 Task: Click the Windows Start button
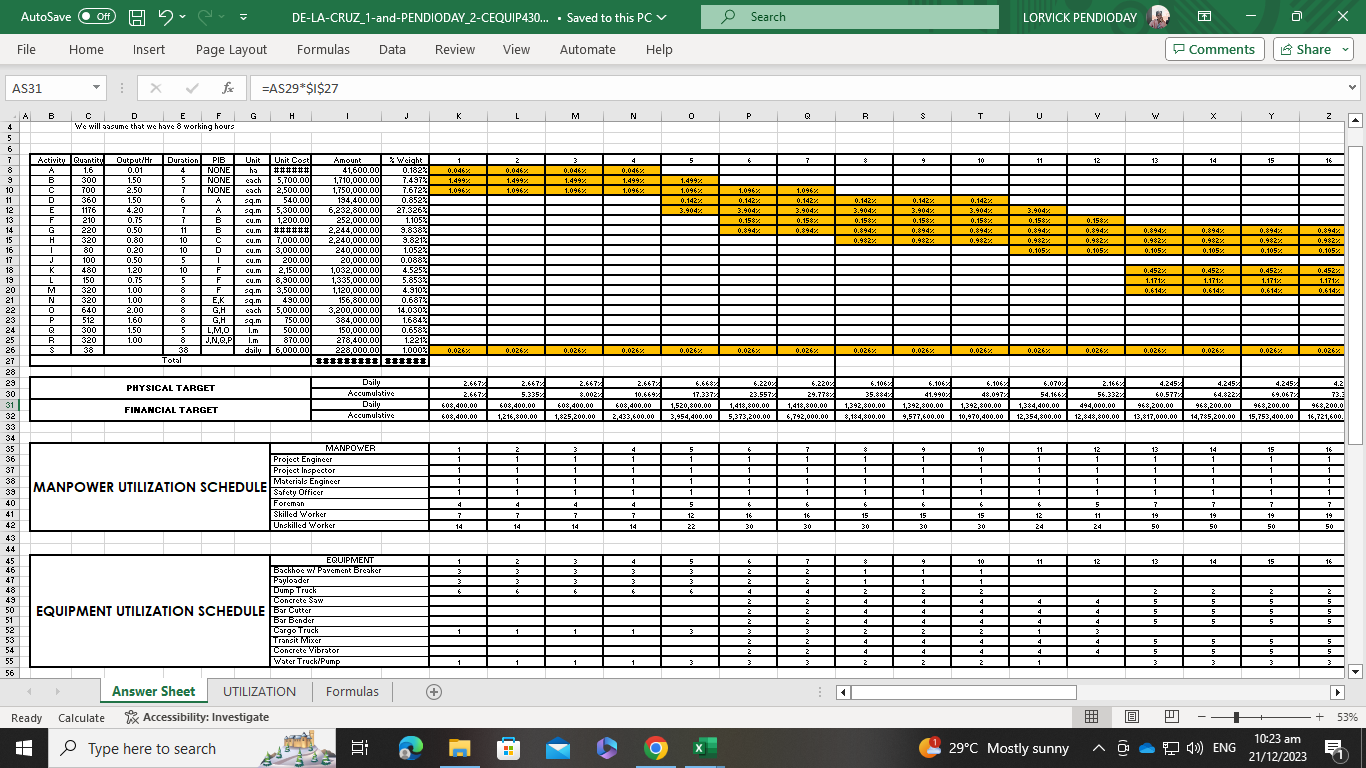coord(24,748)
